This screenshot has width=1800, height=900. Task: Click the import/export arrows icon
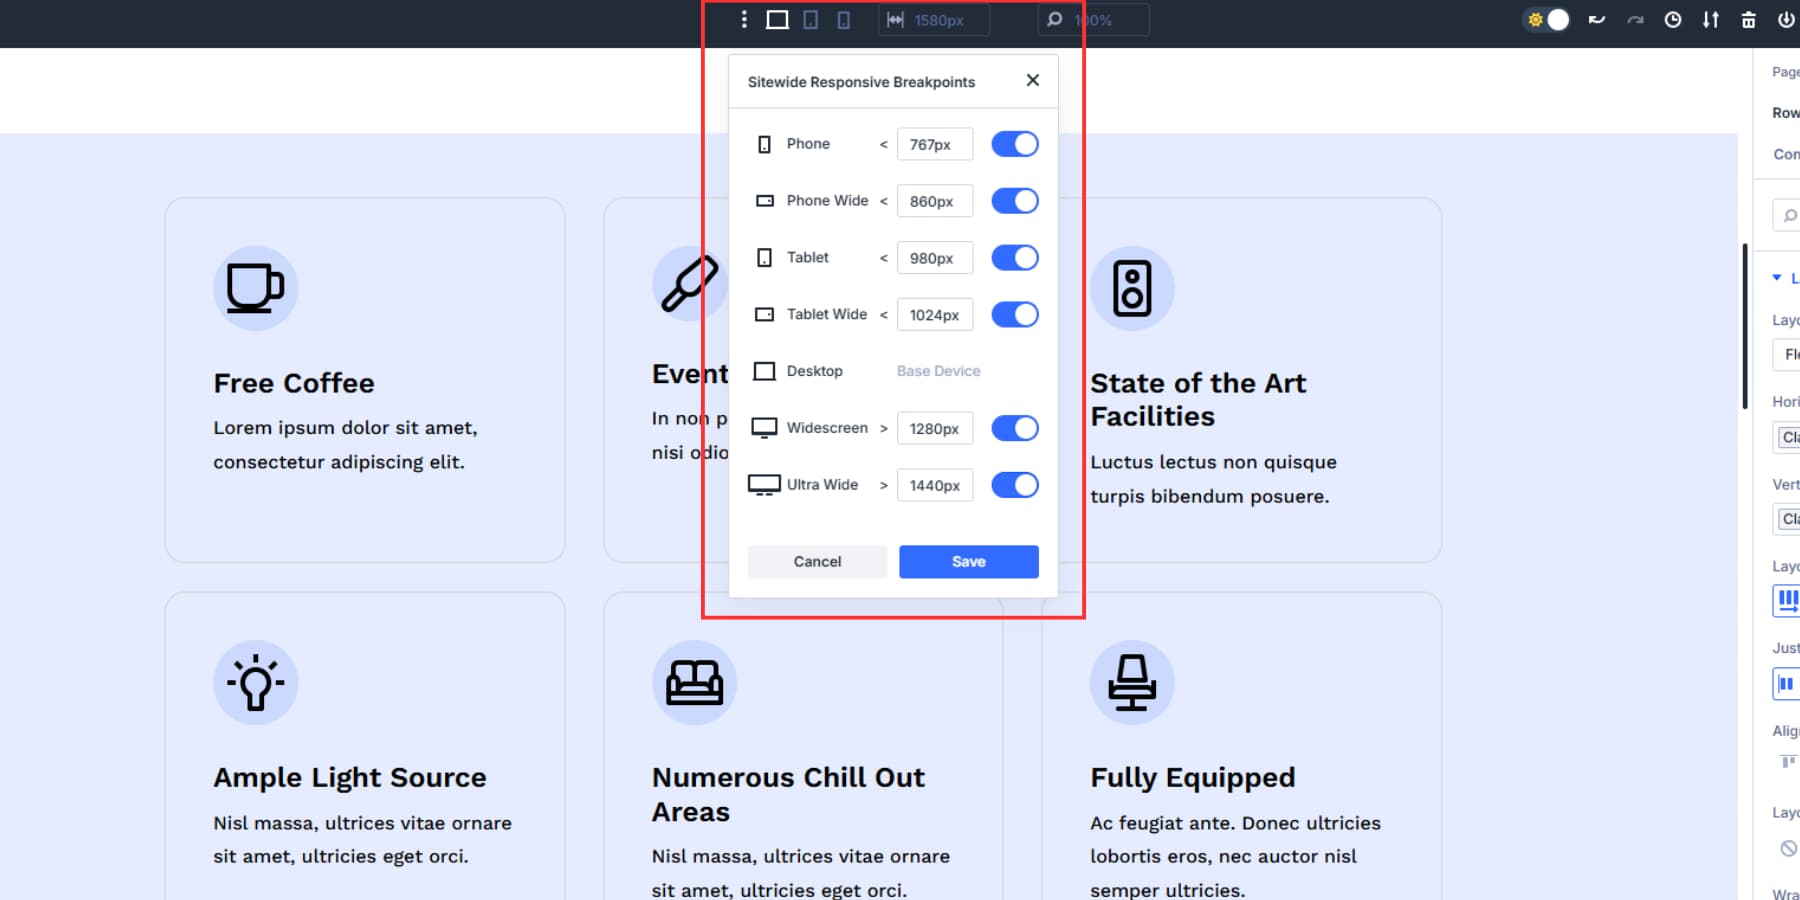(1710, 19)
